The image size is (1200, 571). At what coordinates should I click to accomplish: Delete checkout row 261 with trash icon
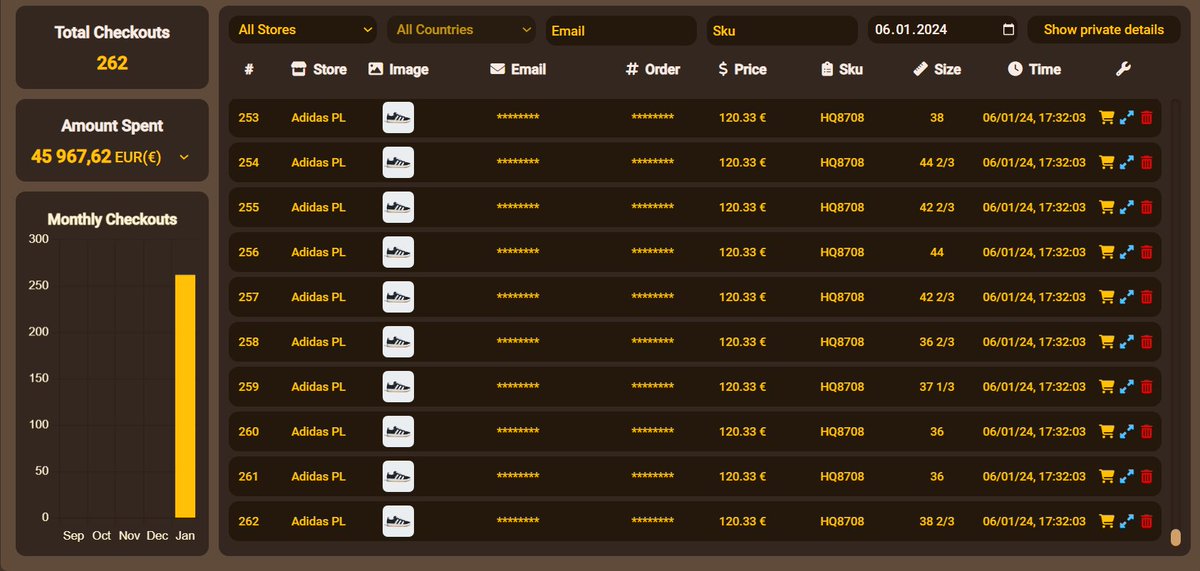point(1146,476)
